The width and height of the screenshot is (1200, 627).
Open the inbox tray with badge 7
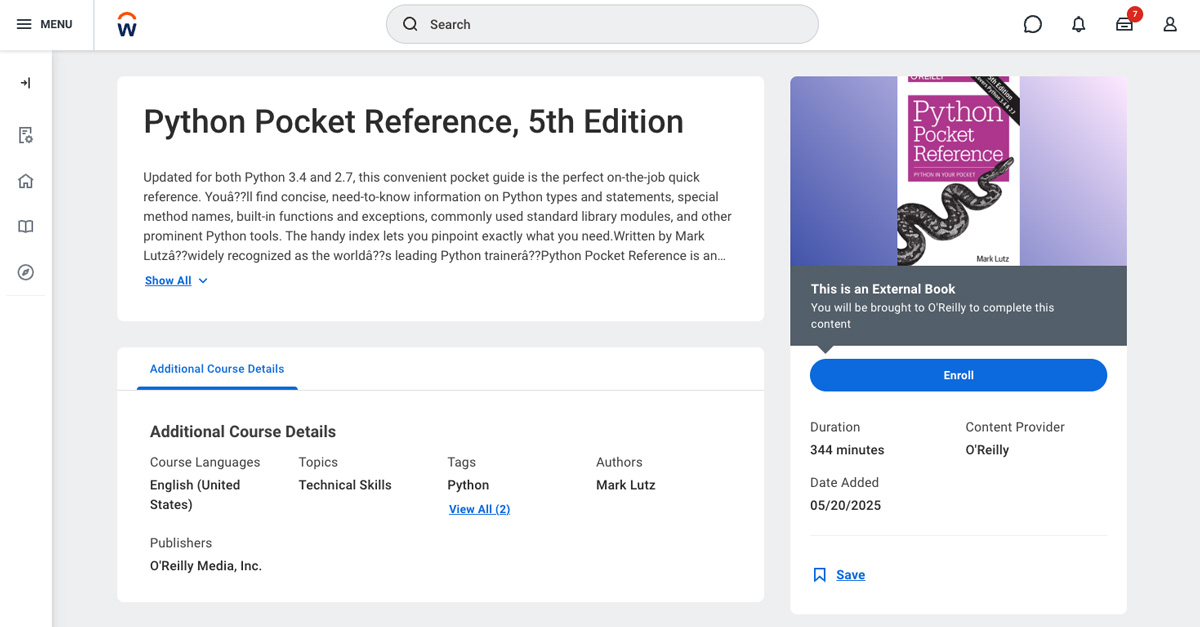(x=1125, y=24)
